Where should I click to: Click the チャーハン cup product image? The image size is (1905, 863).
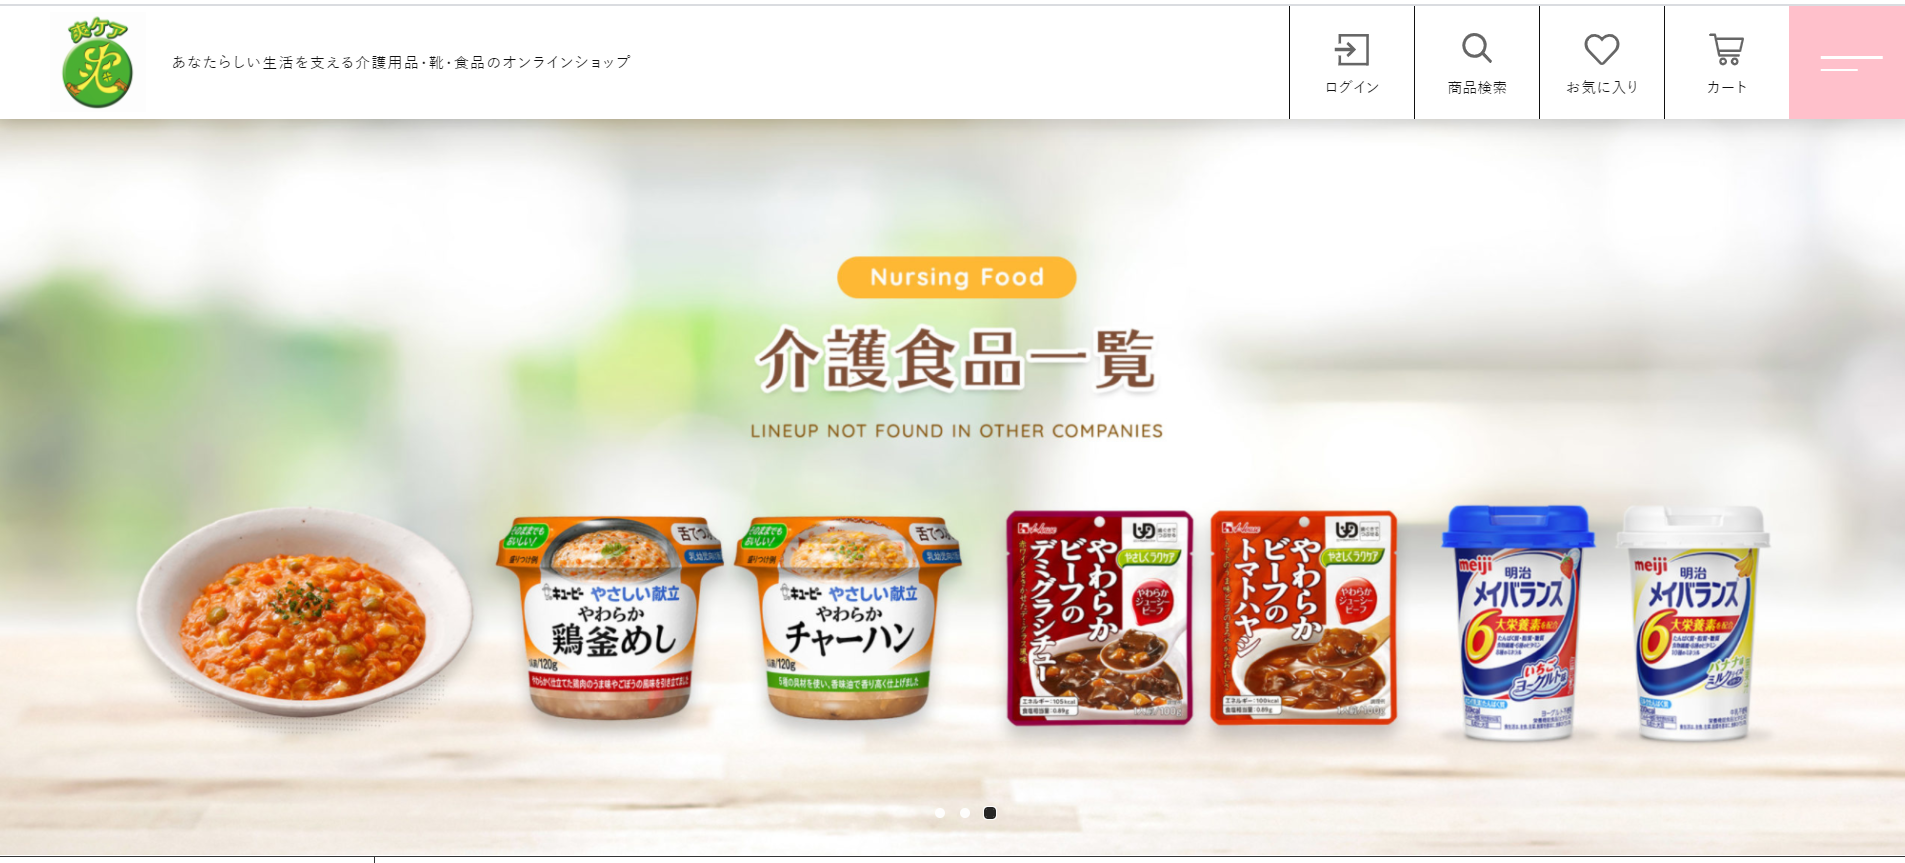coord(848,617)
